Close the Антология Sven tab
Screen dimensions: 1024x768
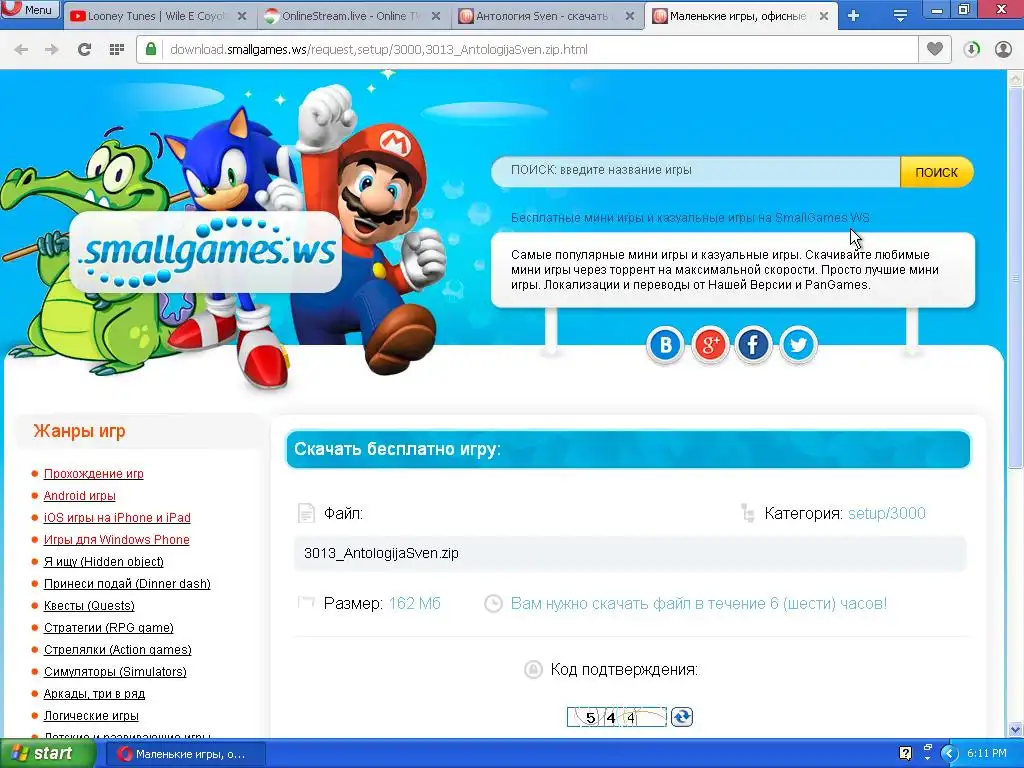630,16
